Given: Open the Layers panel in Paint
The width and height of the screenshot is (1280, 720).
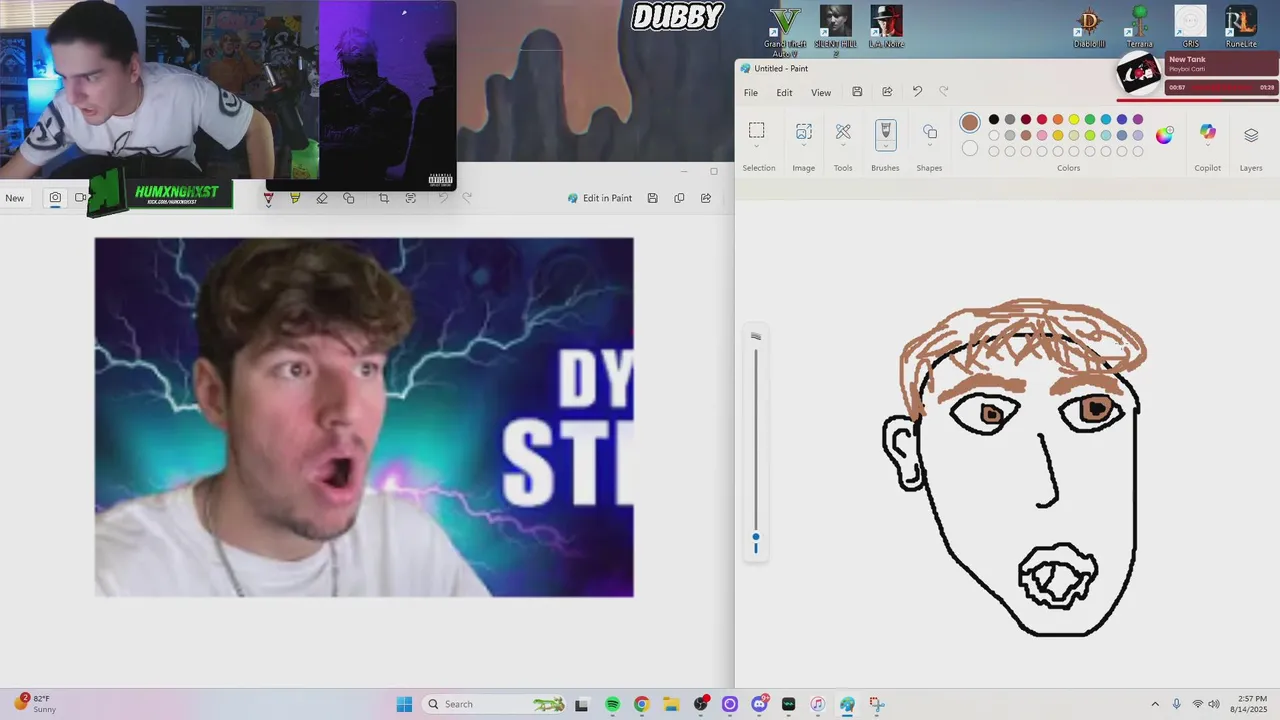Looking at the screenshot, I should (1251, 135).
